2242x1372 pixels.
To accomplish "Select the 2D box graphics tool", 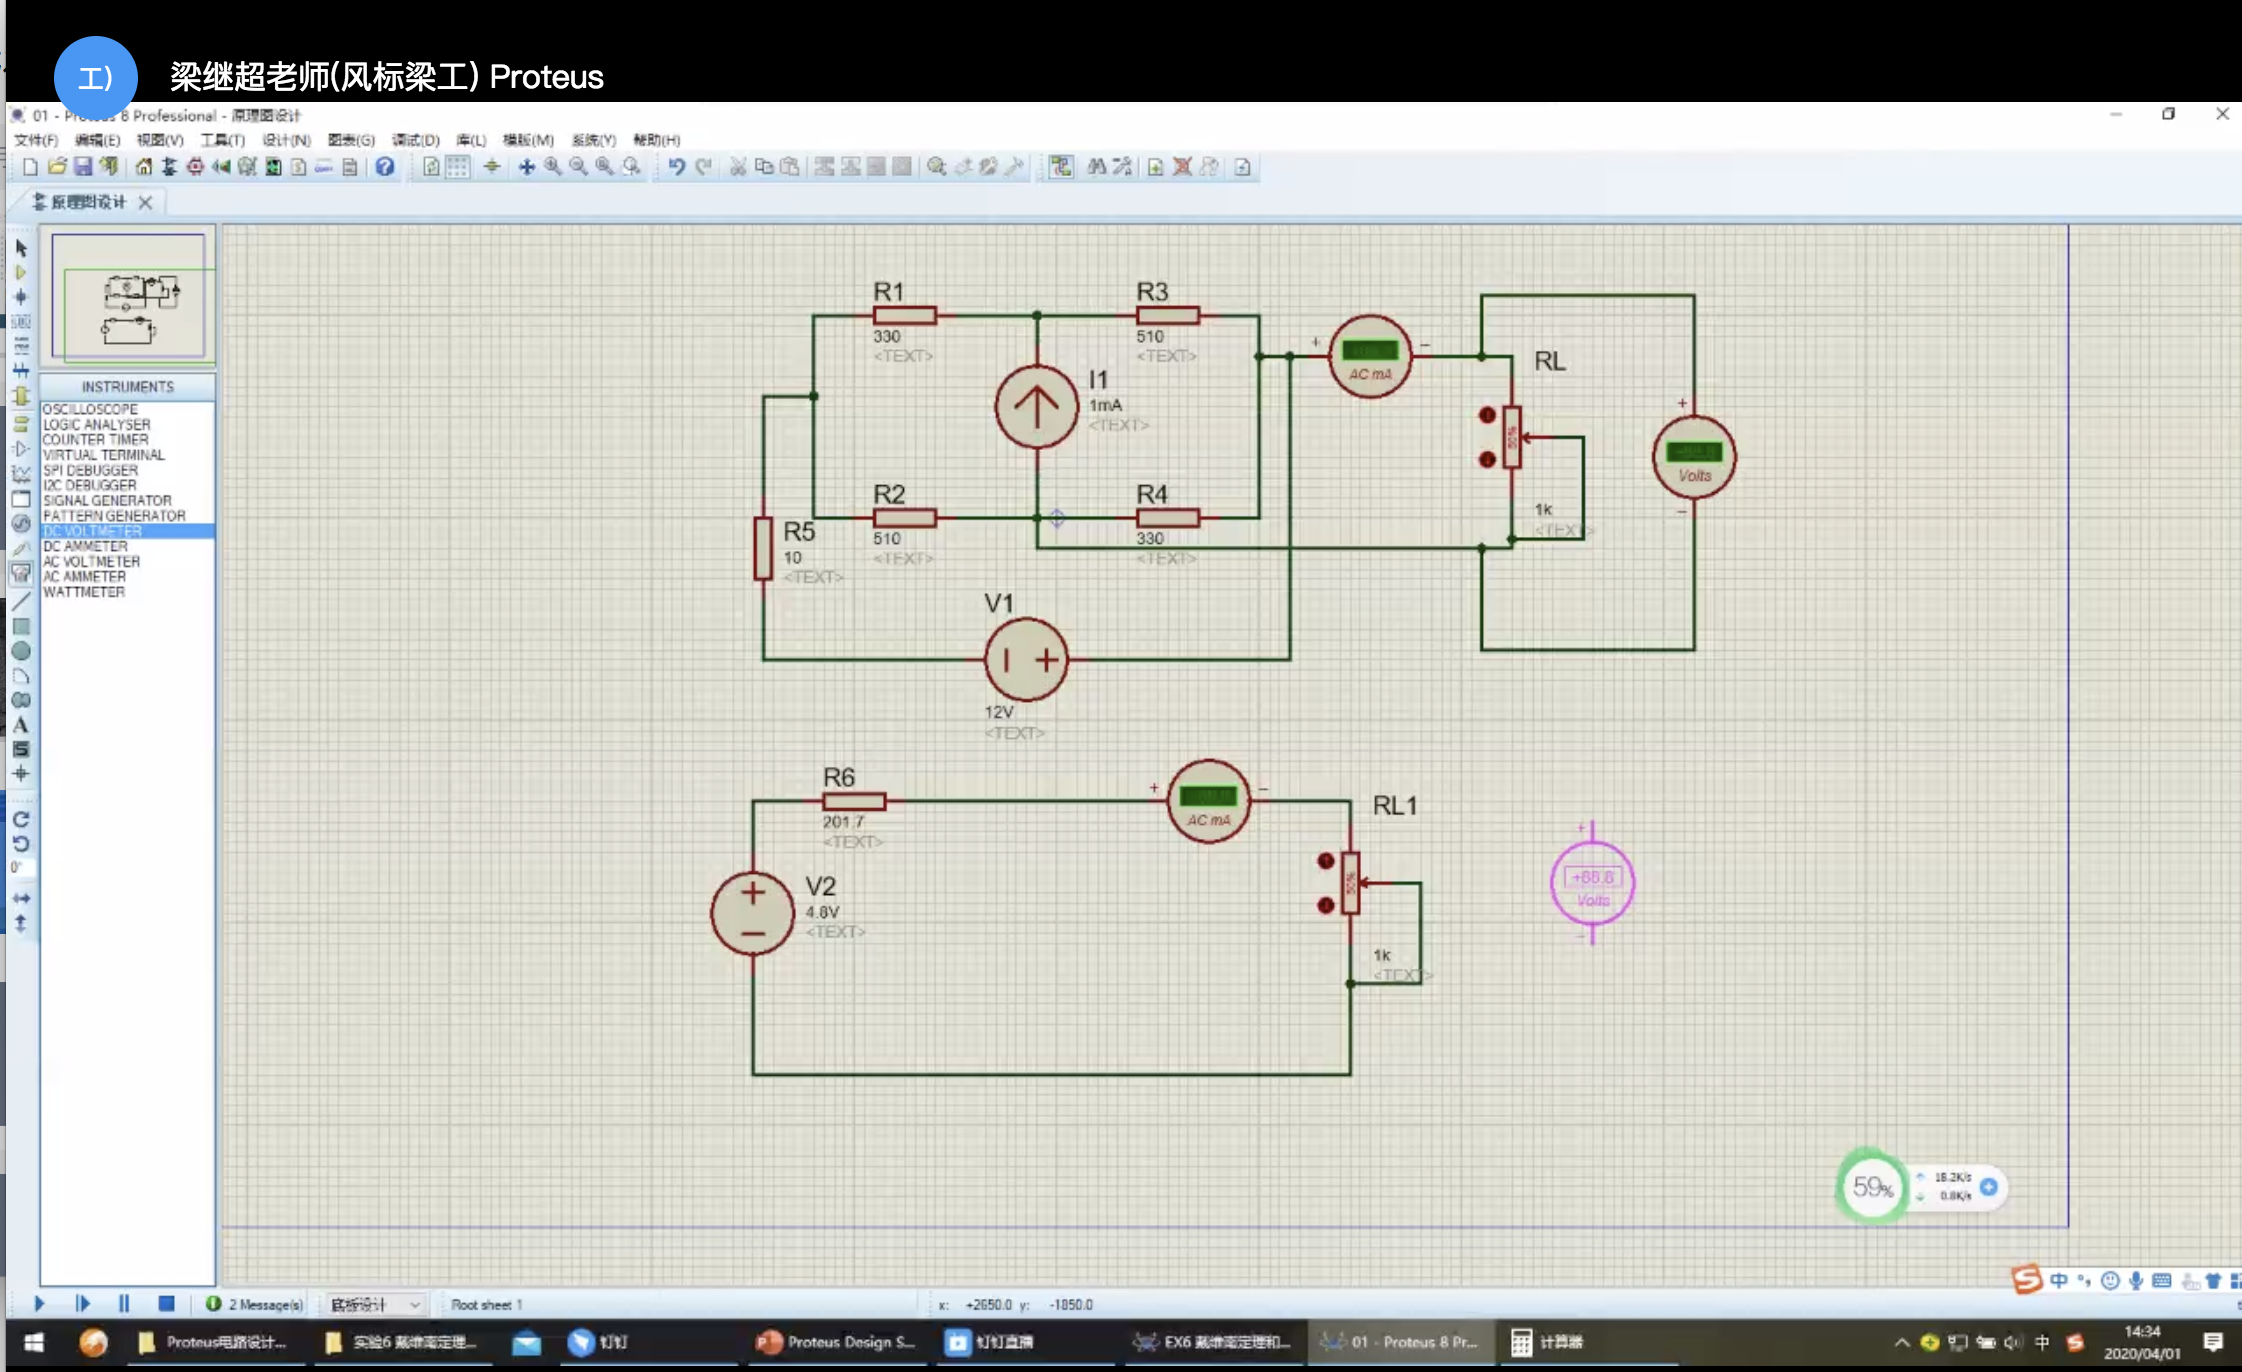I will [21, 626].
